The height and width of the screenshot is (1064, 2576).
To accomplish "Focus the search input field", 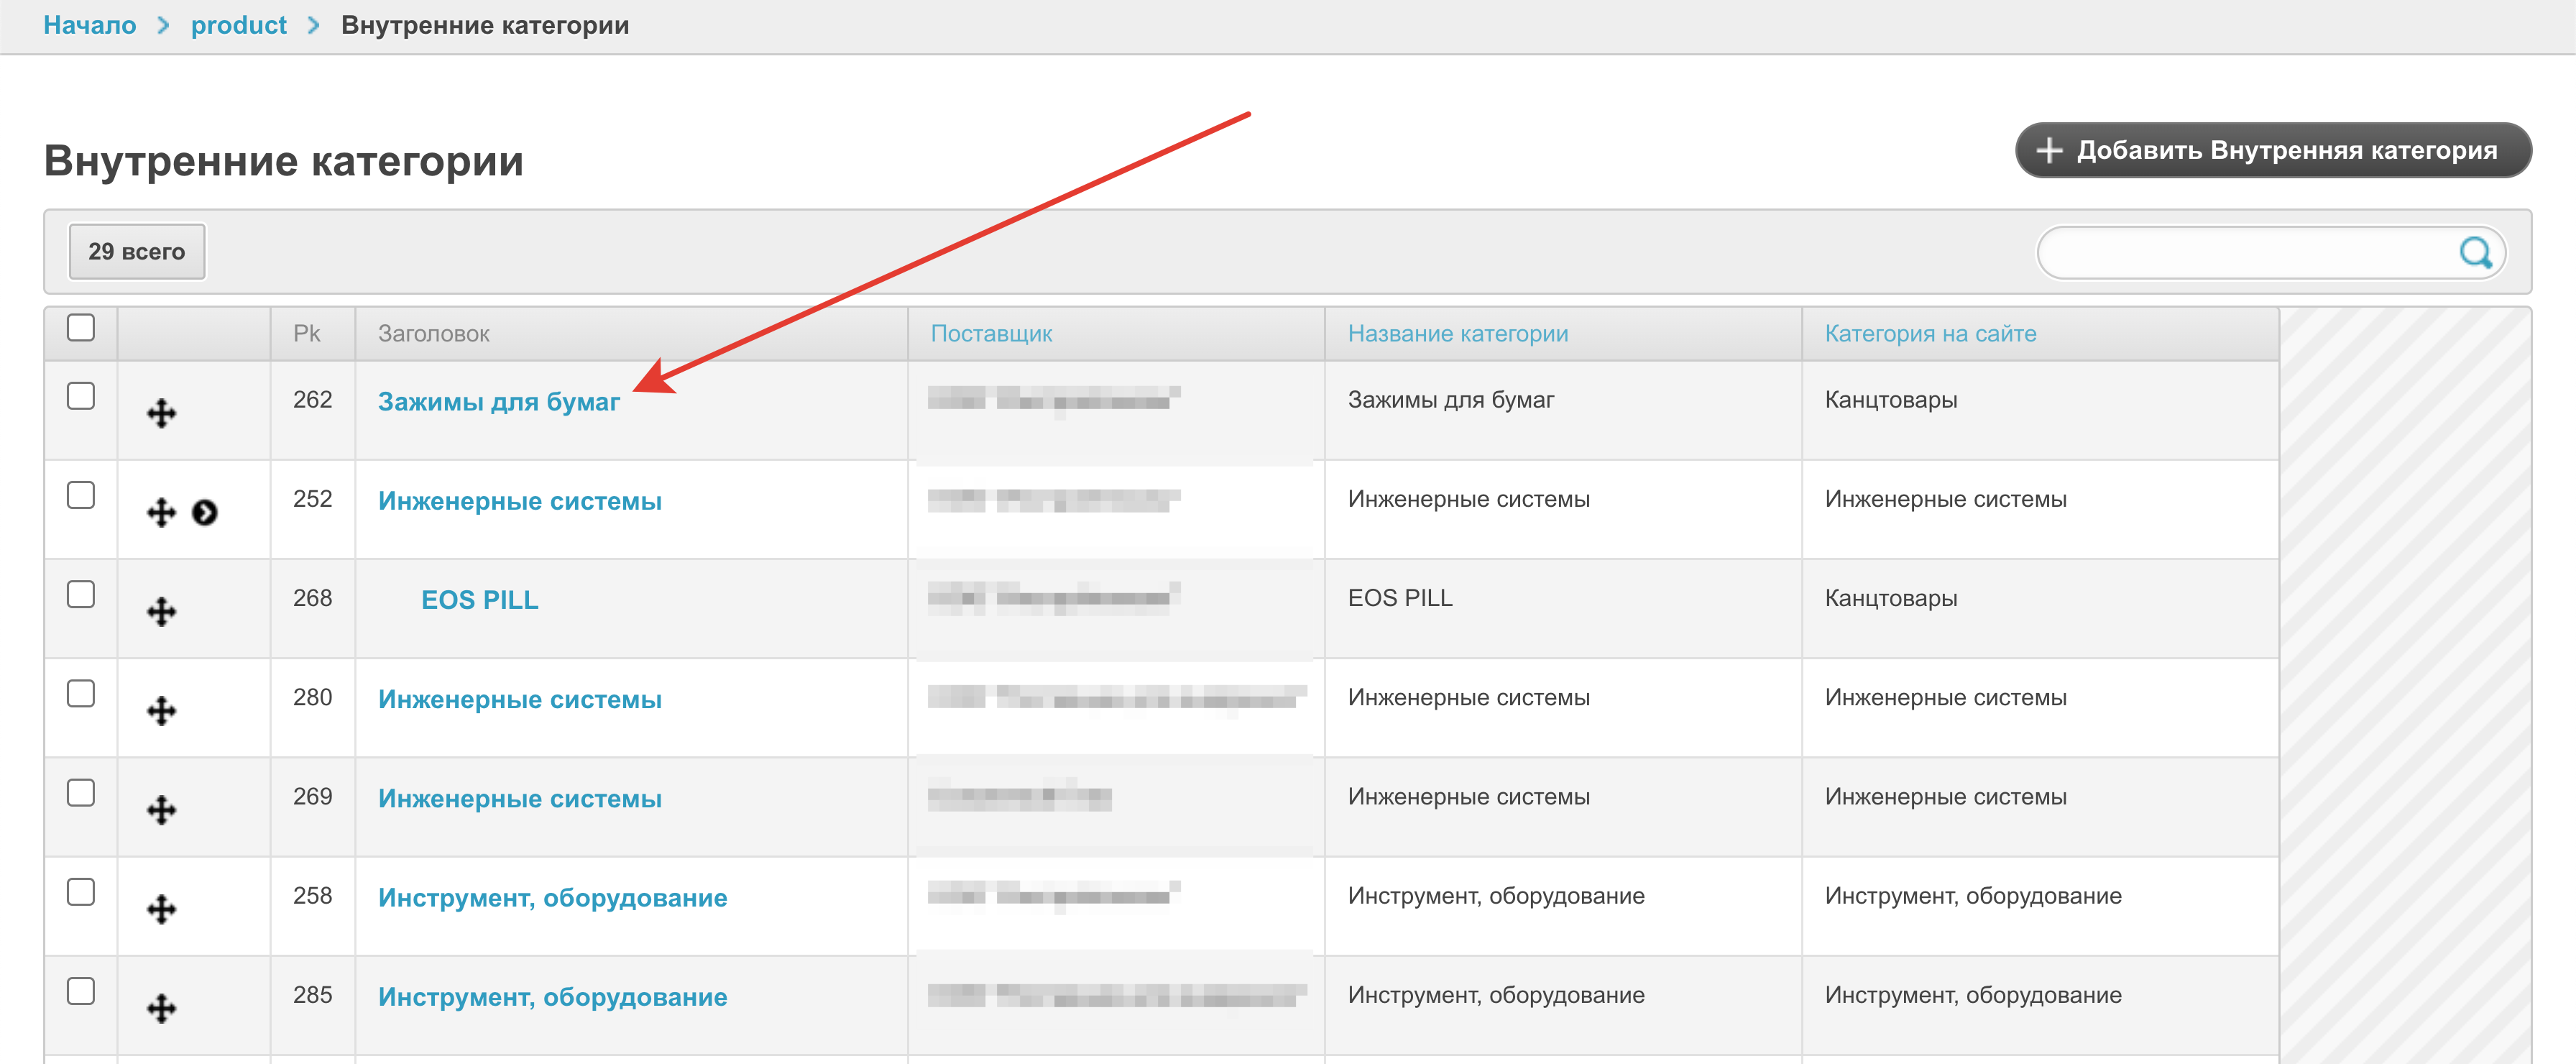I will [x=2245, y=253].
